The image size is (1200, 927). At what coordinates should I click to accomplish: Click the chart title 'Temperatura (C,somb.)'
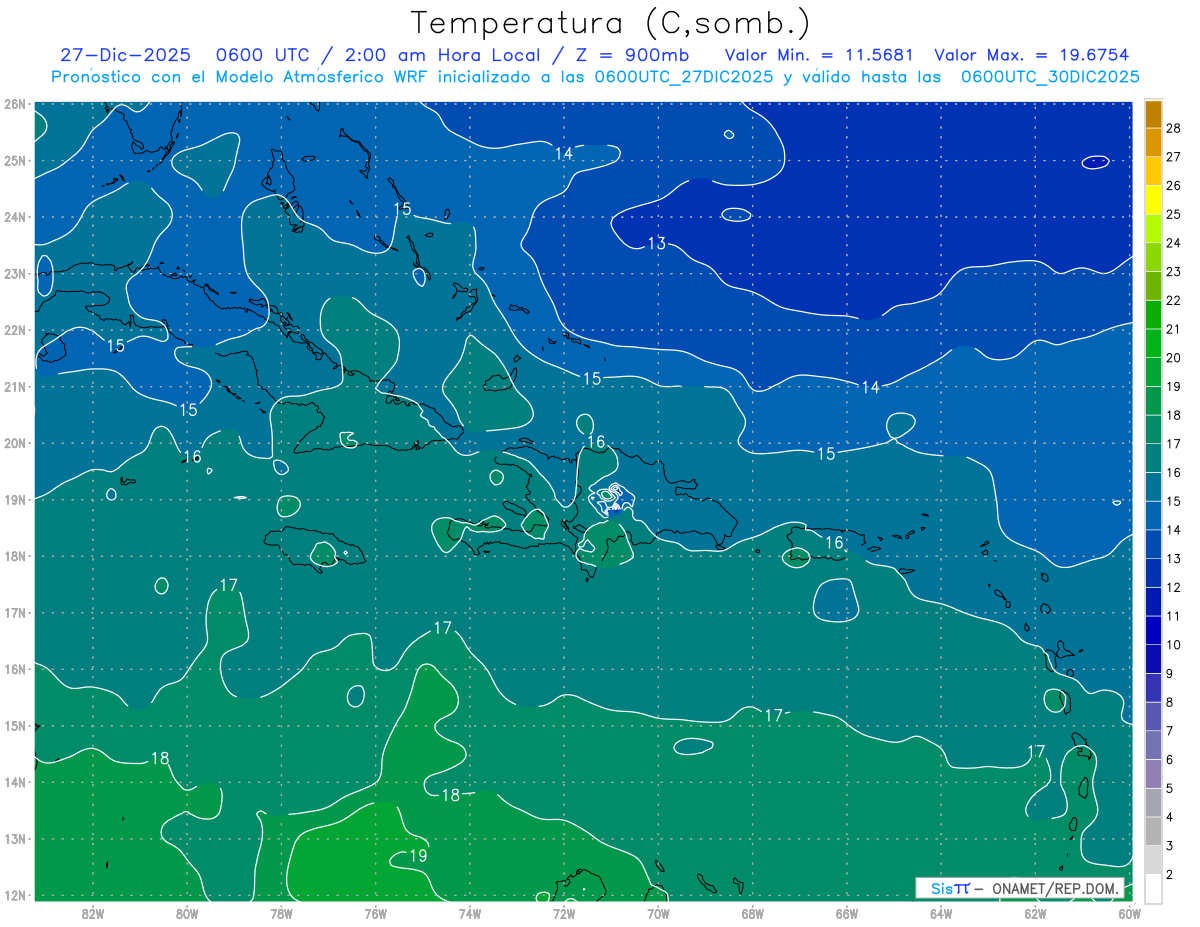[611, 23]
